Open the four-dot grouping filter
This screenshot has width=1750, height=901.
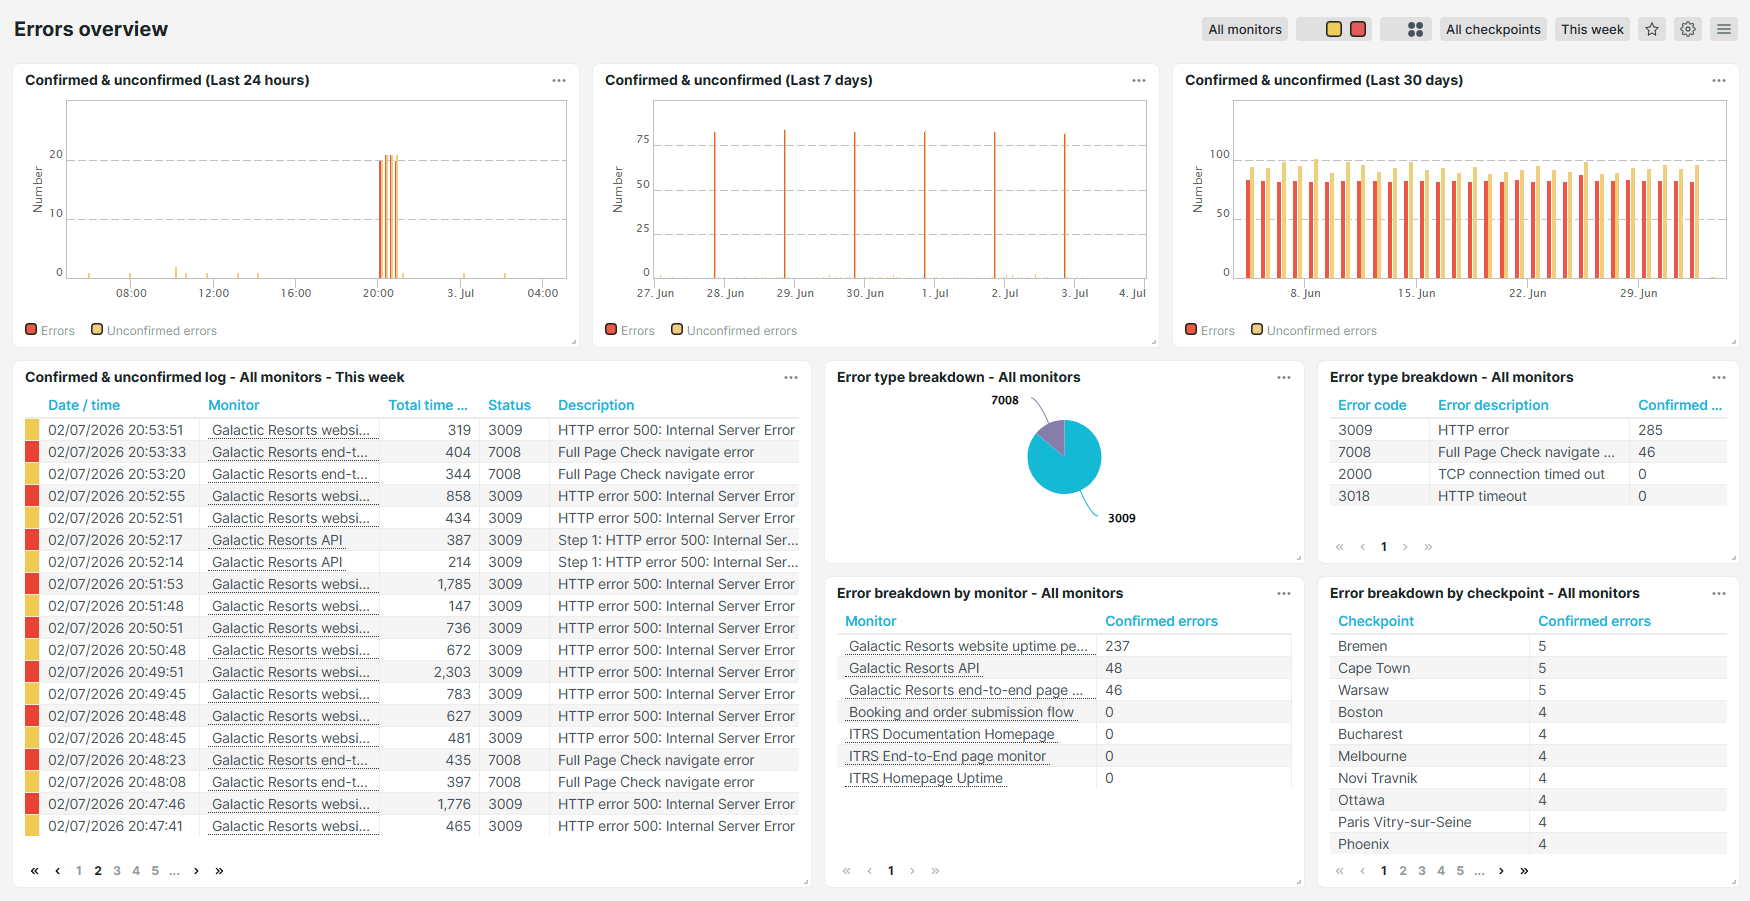tap(1415, 29)
